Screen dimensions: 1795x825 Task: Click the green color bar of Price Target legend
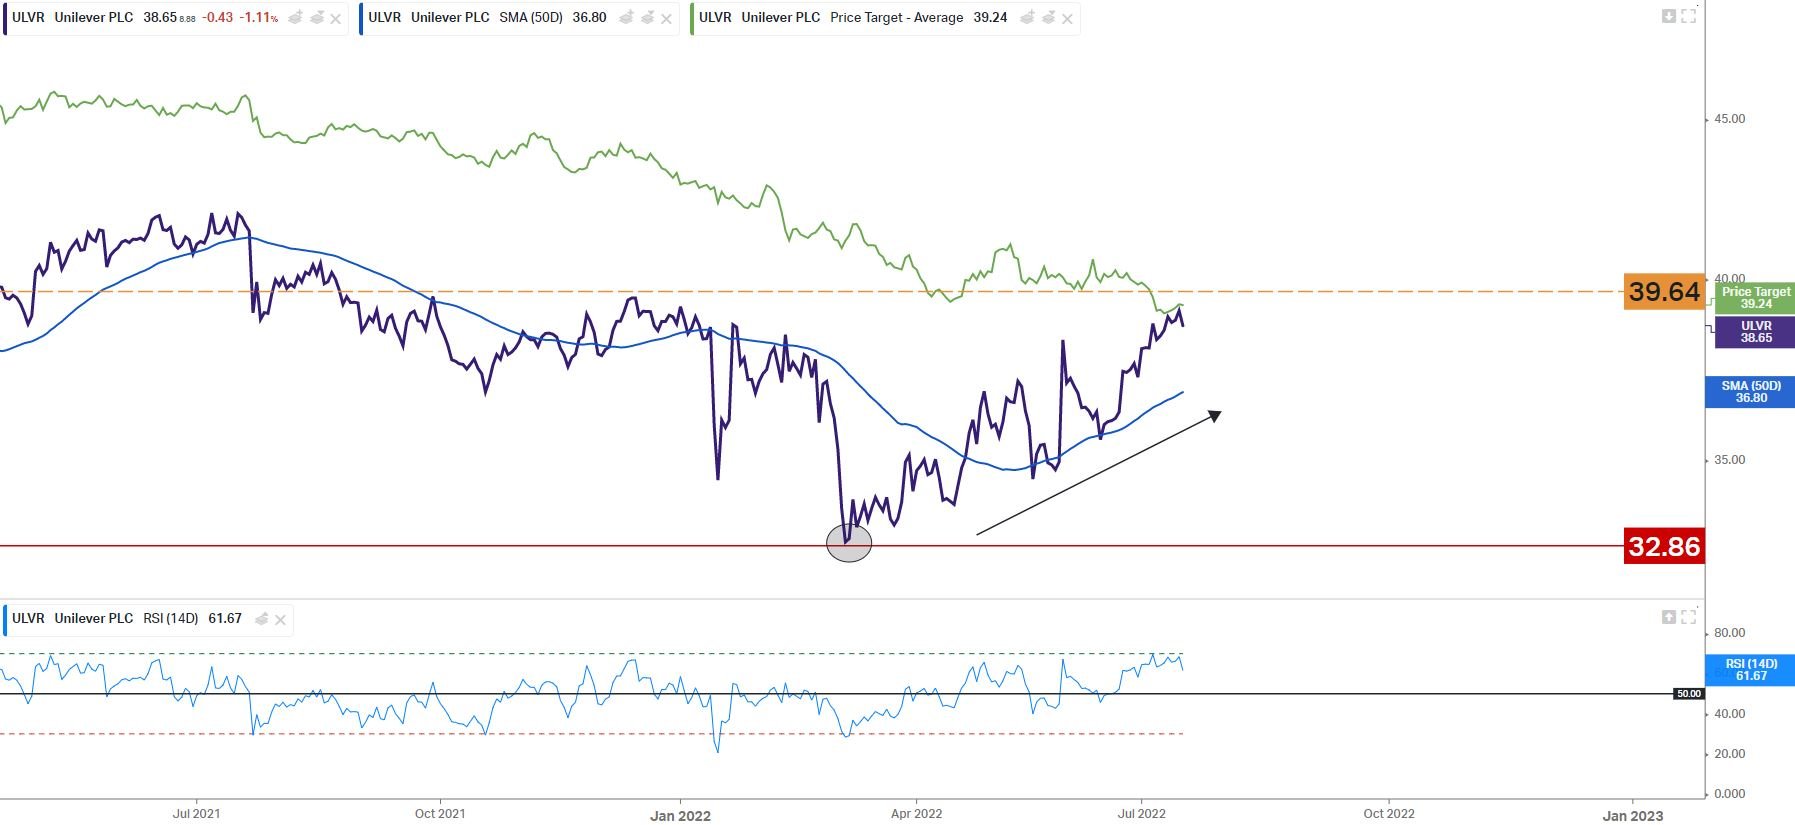coord(692,18)
